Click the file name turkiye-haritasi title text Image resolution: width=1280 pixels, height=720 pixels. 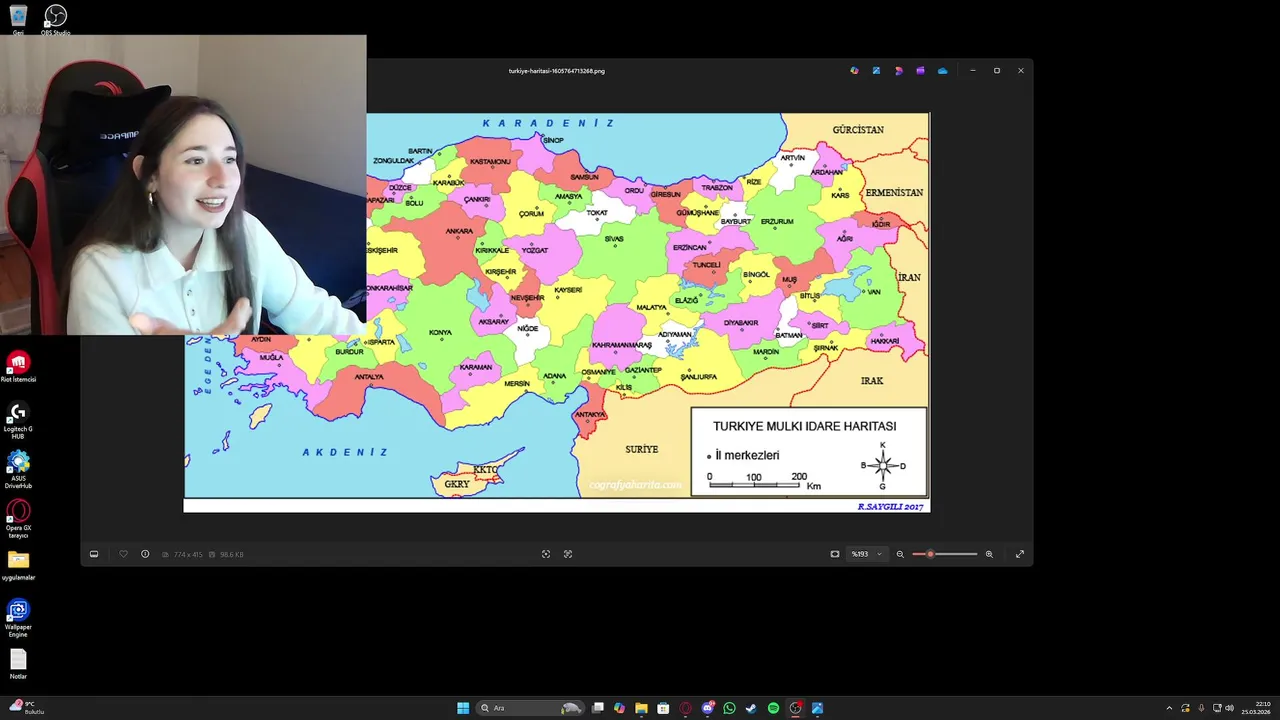[556, 71]
